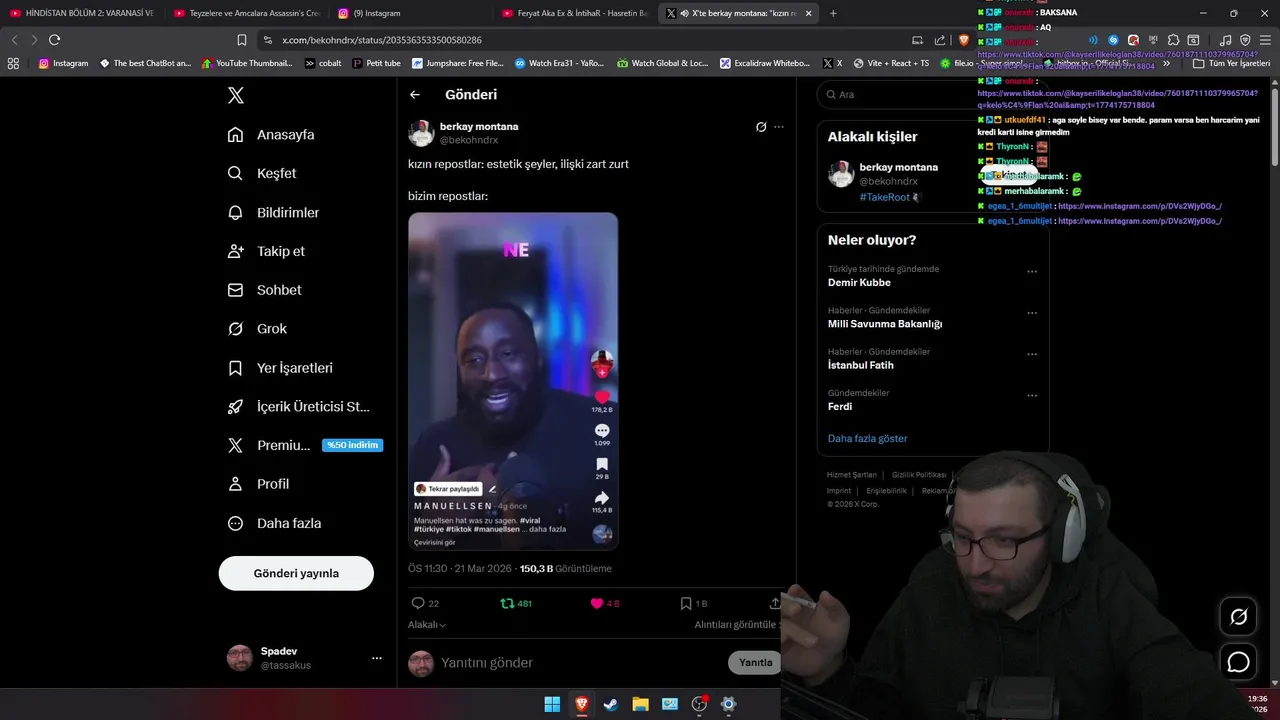The width and height of the screenshot is (1280, 720).
Task: Open berkay montana post author avatar
Action: (421, 133)
